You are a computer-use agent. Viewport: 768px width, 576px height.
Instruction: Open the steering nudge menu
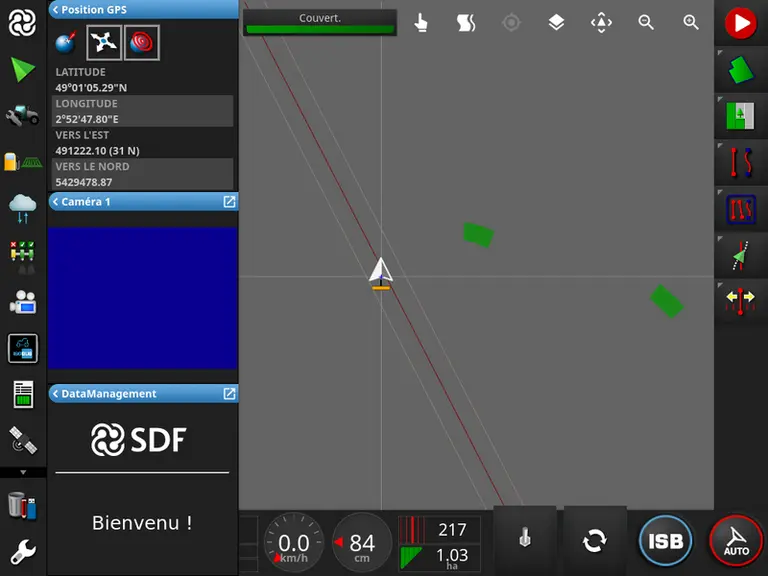click(x=741, y=255)
